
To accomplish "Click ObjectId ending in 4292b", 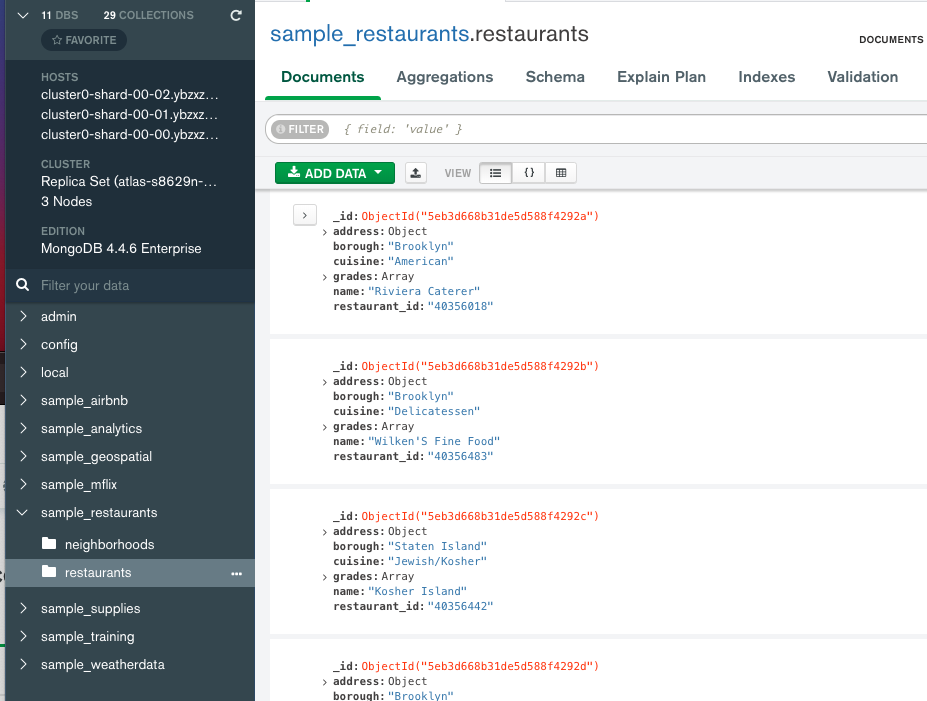I will pos(480,366).
